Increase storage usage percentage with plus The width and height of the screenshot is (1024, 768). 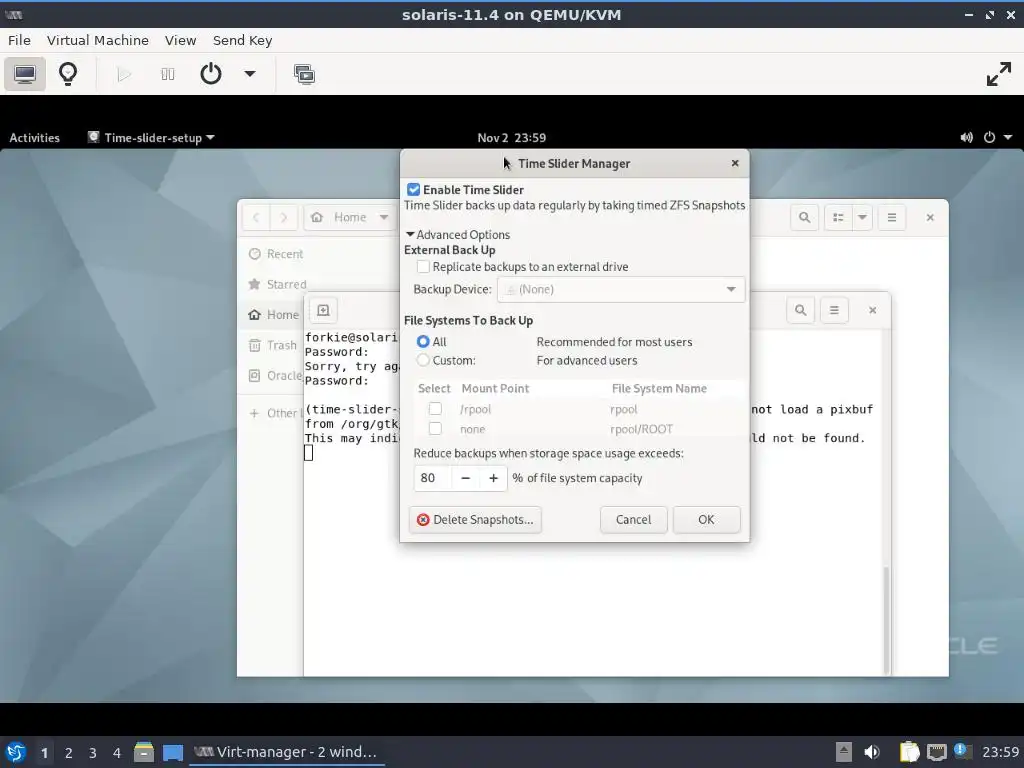click(493, 478)
